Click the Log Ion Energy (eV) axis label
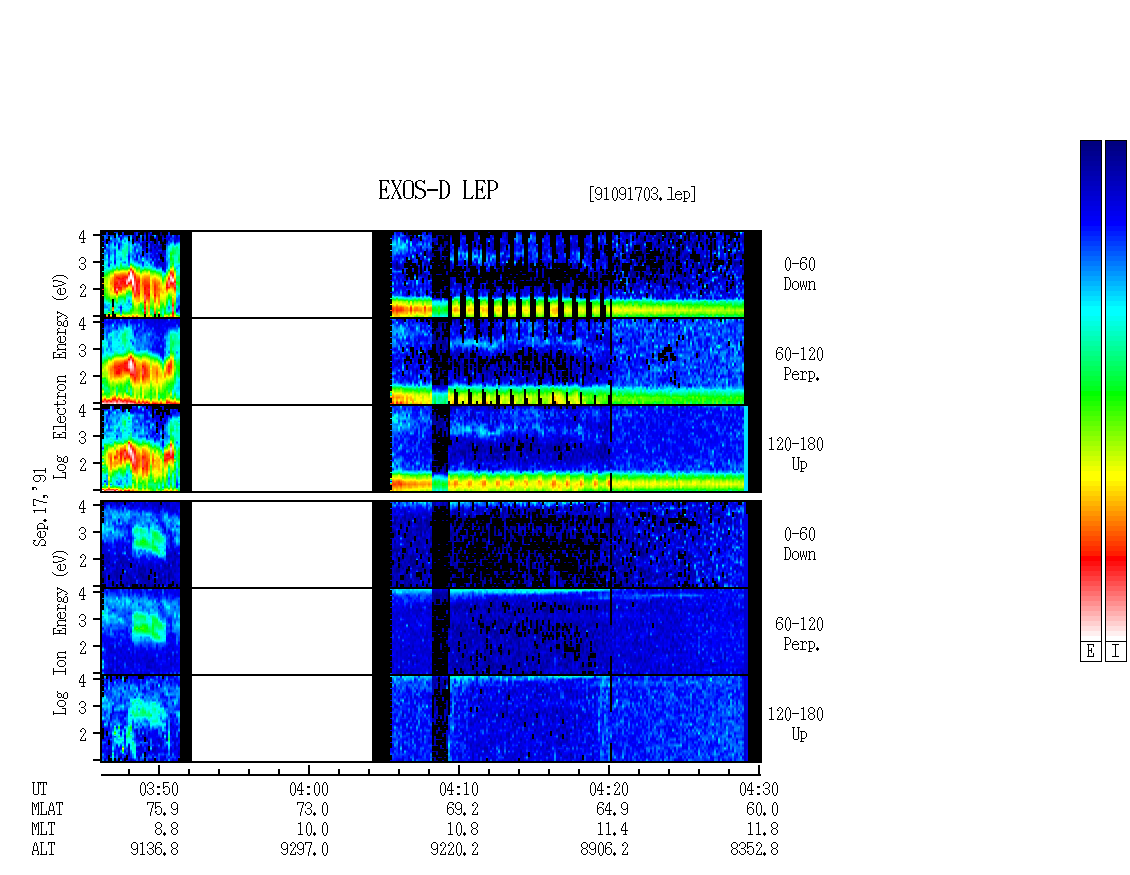 pos(60,633)
